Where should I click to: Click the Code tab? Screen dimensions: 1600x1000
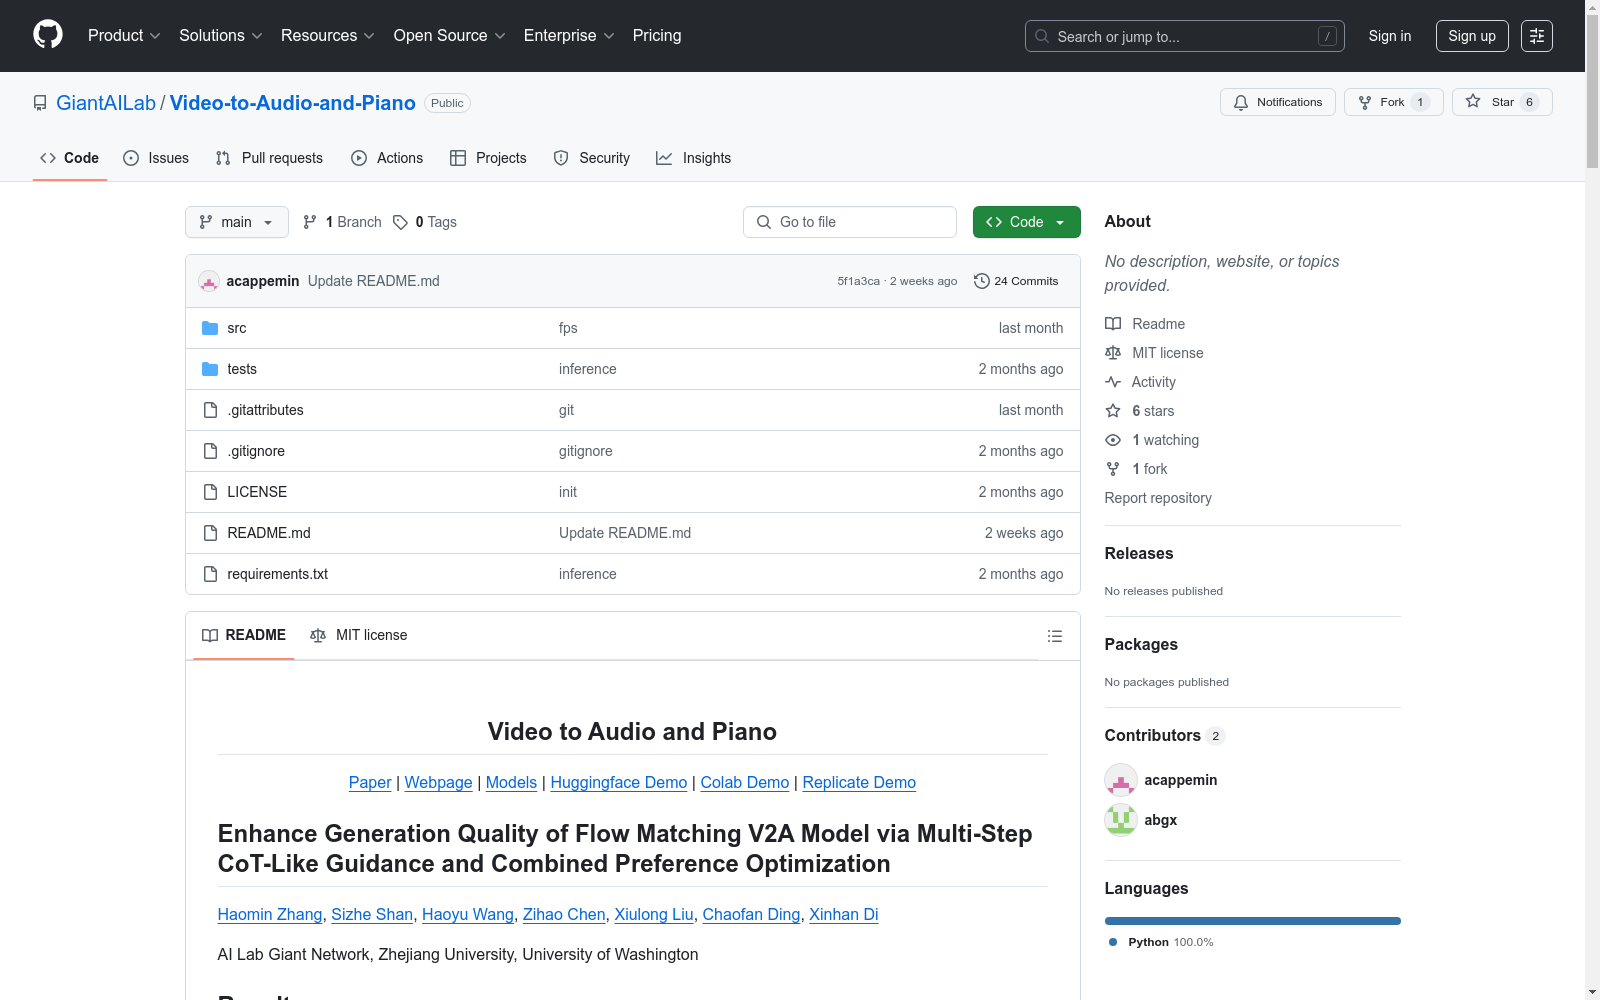(x=70, y=158)
